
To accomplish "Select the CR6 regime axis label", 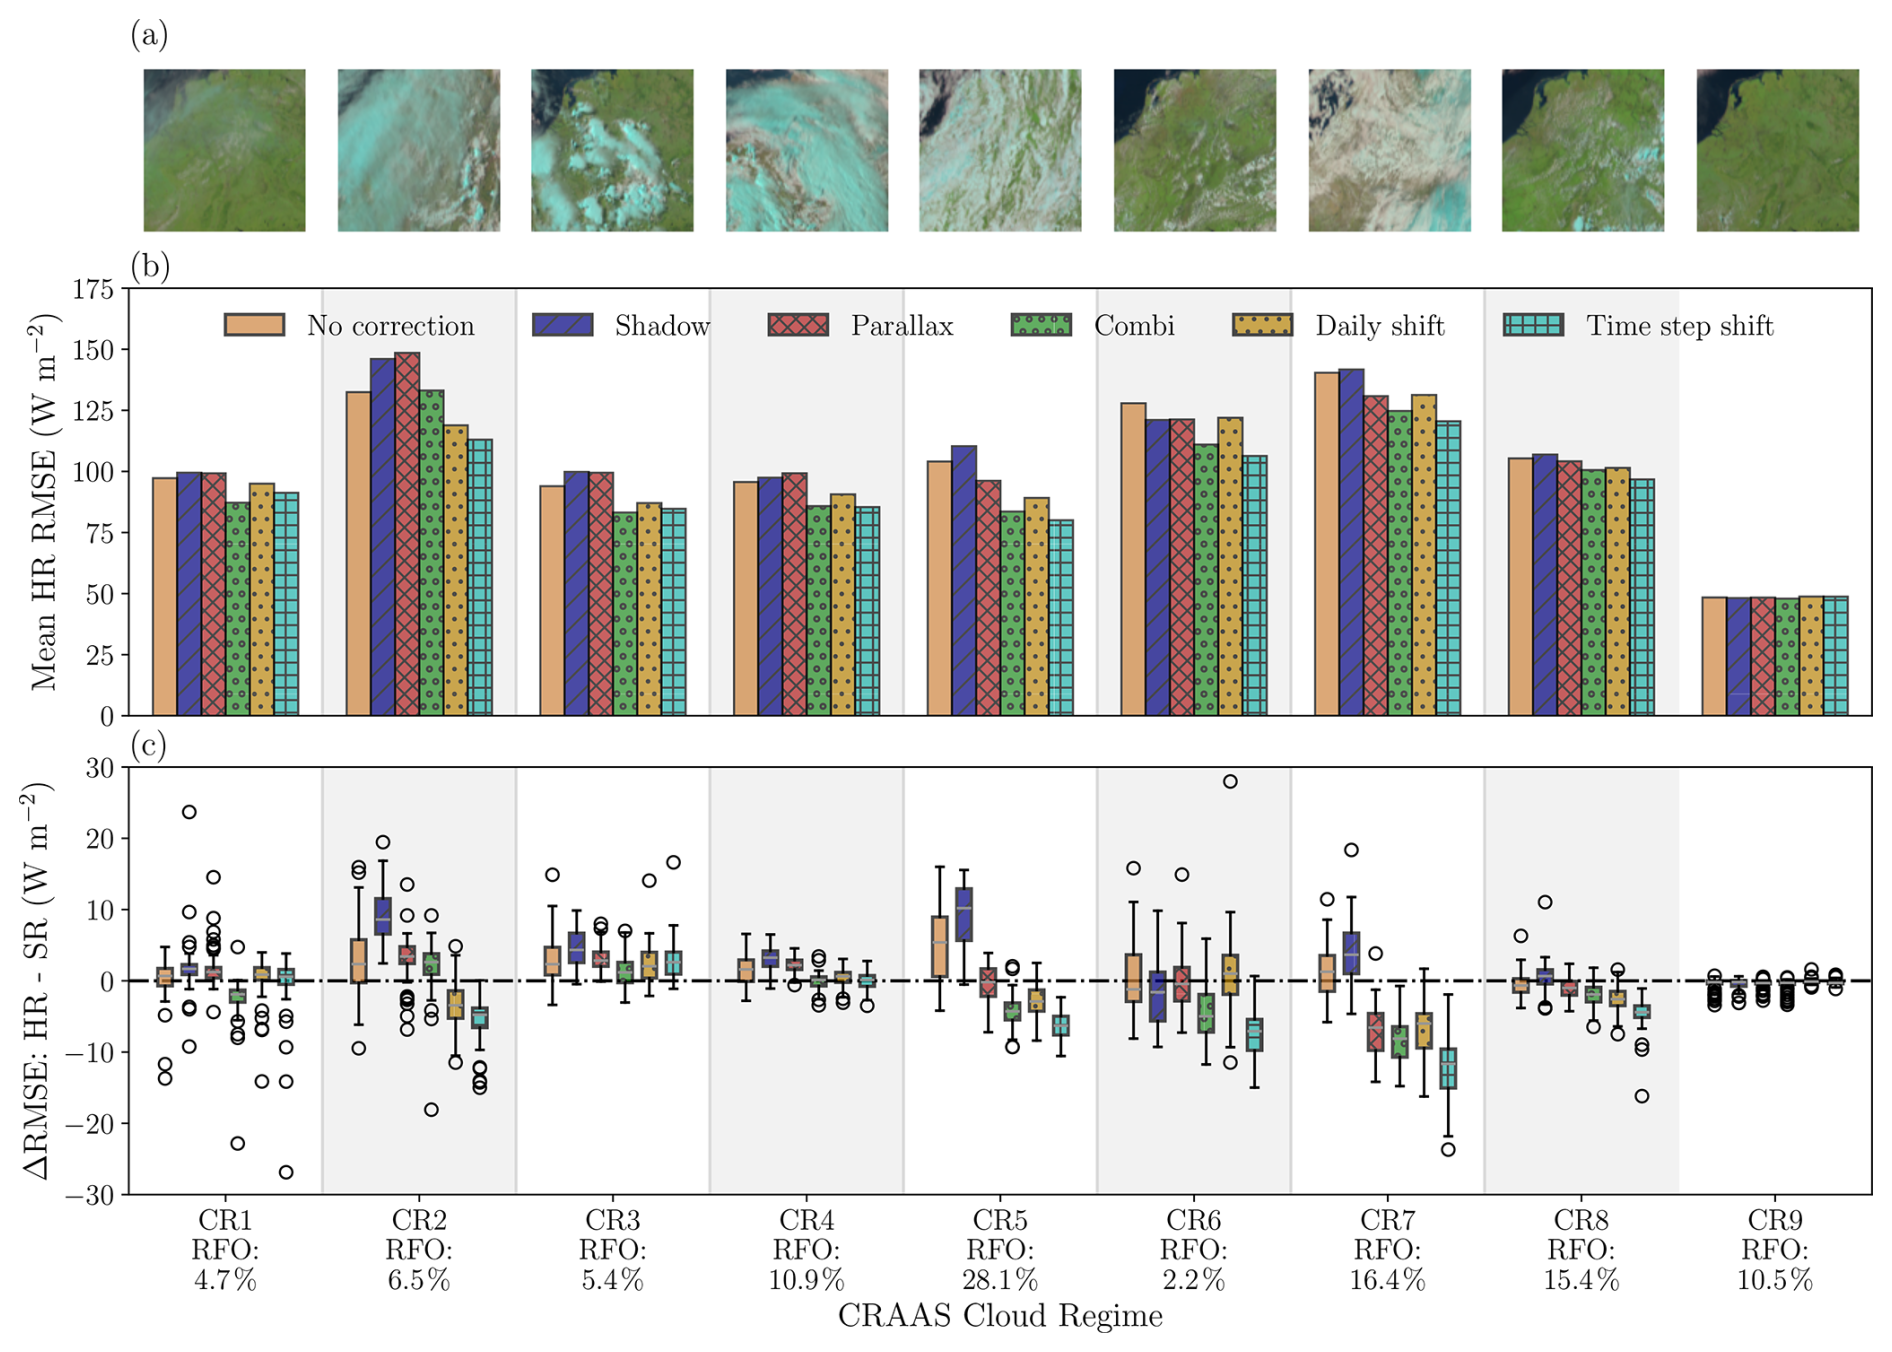I will [1194, 1221].
